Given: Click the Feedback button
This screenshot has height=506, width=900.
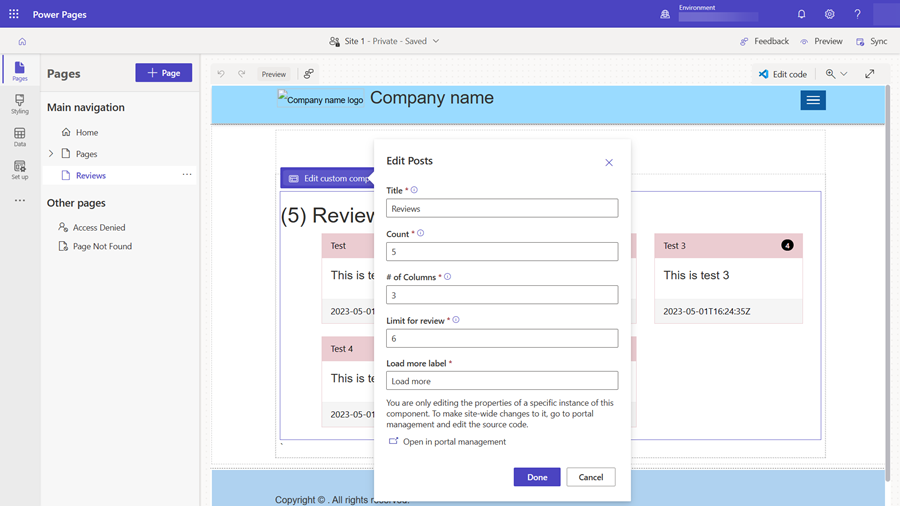Looking at the screenshot, I should (764, 41).
